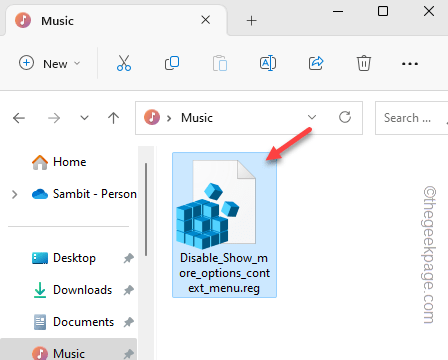Click the Delete trash can icon
448x360 pixels.
click(364, 63)
